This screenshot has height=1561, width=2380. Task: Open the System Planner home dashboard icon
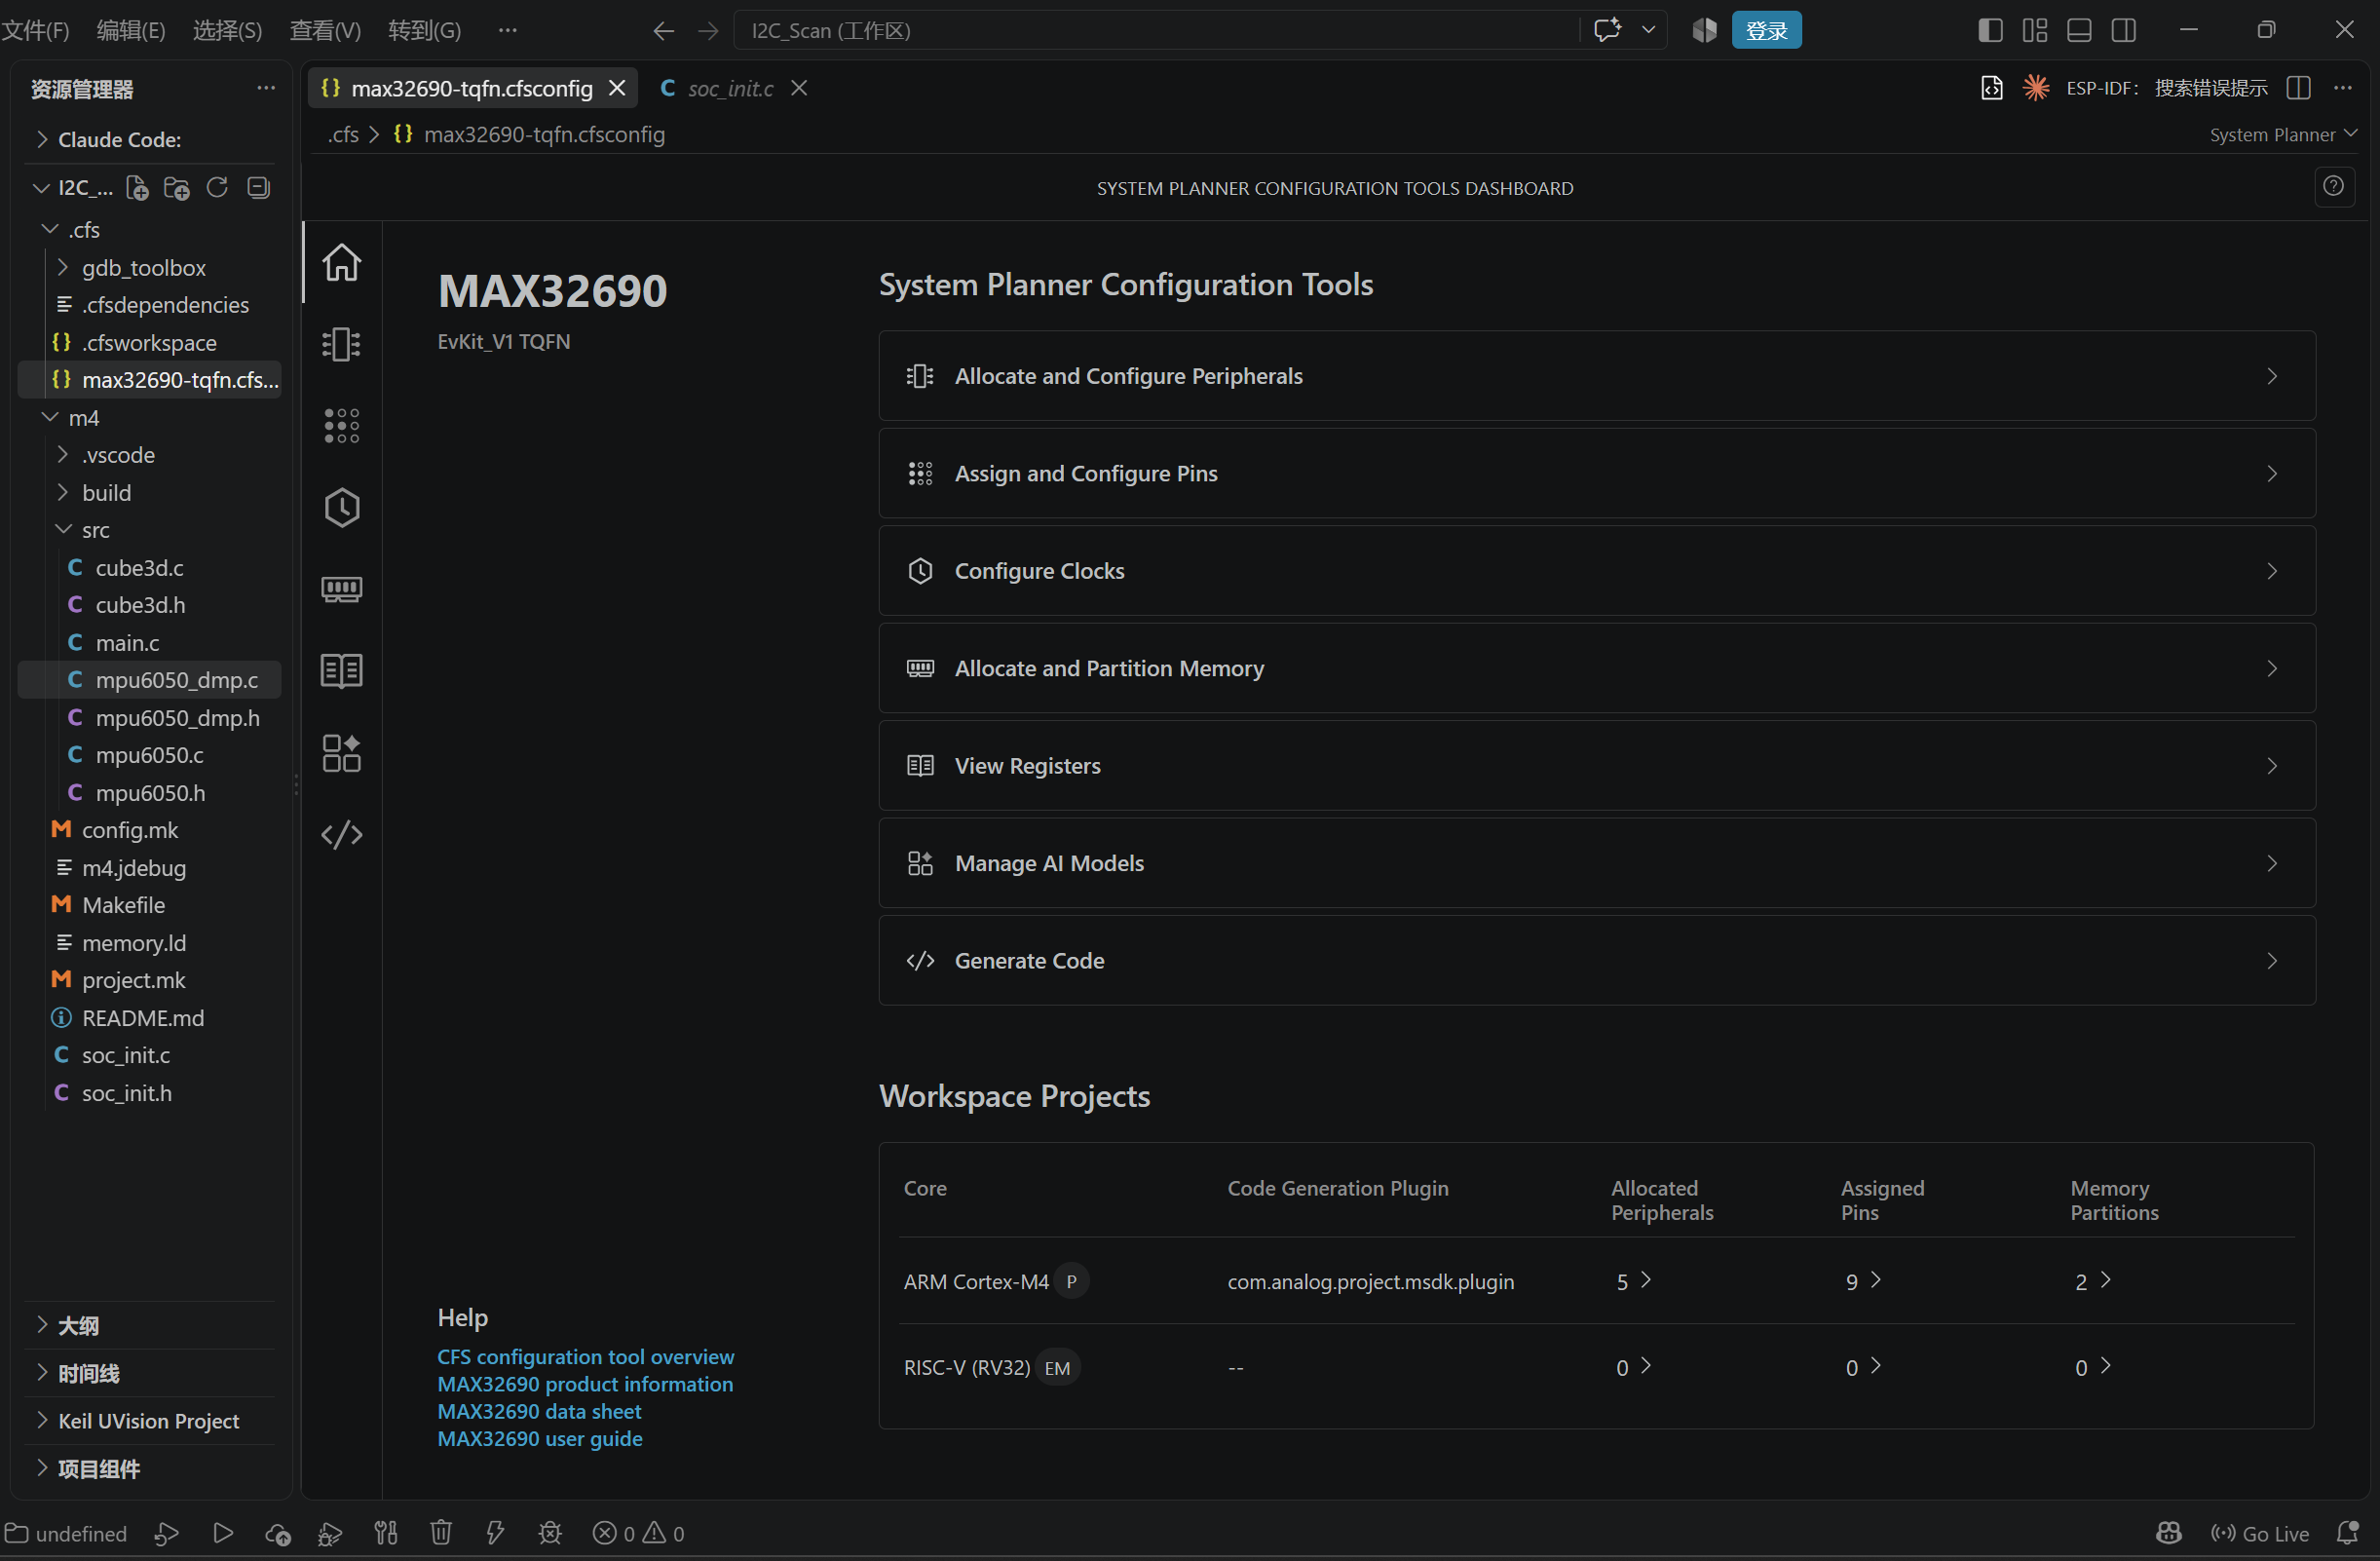[x=341, y=262]
